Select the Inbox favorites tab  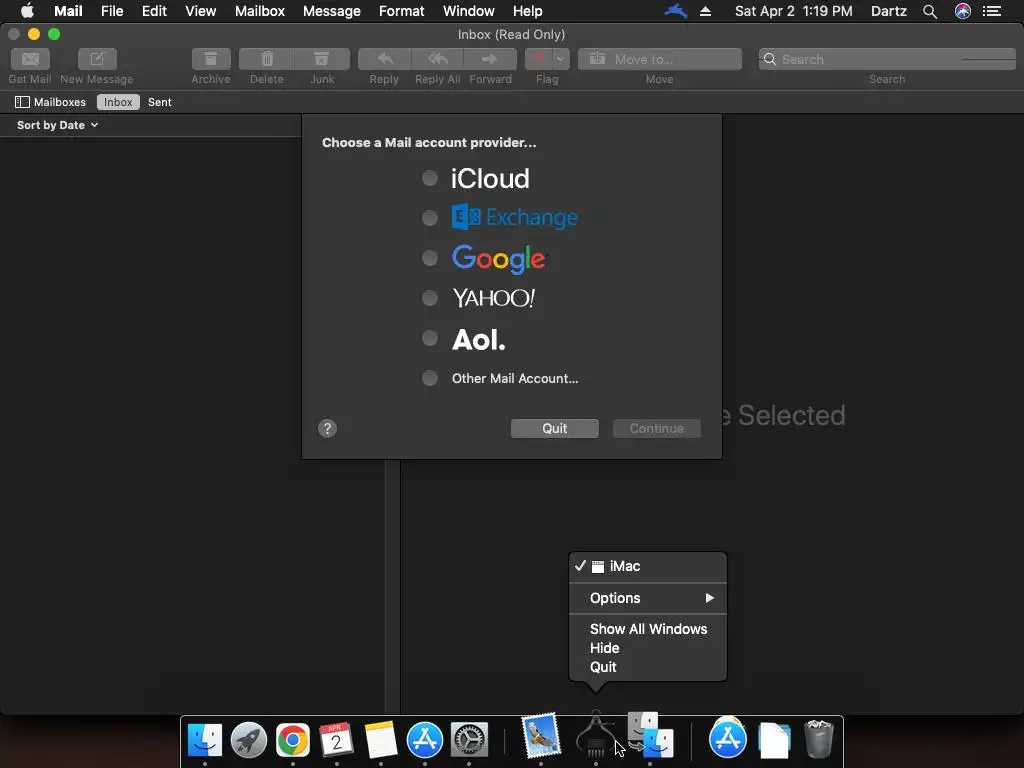tap(118, 102)
